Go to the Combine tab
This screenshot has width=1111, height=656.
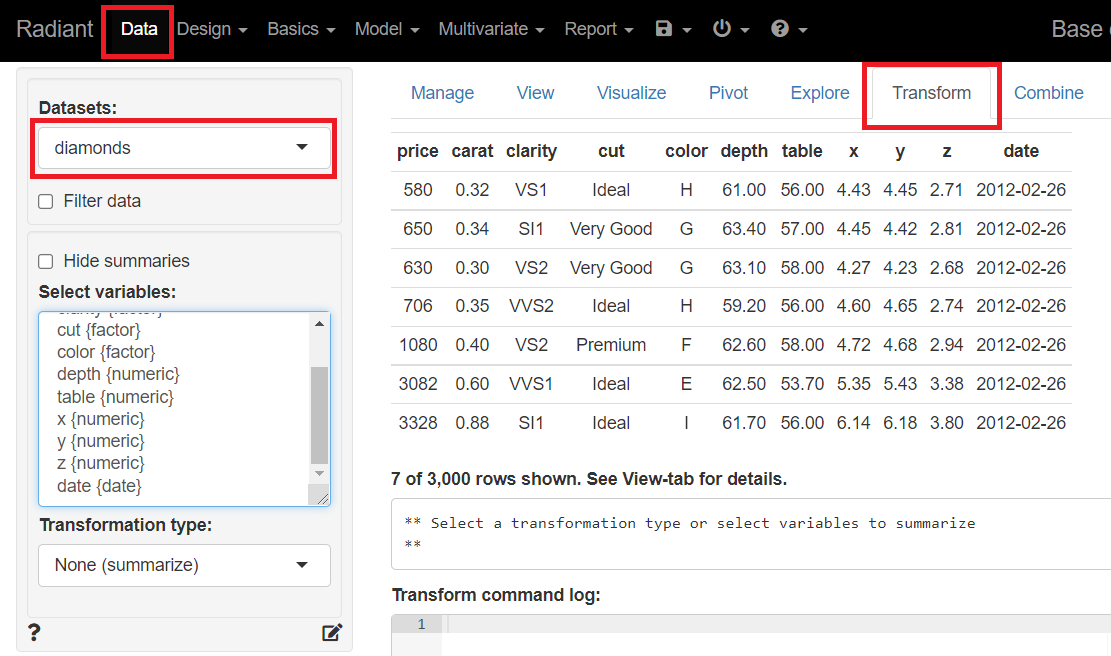pyautogui.click(x=1048, y=93)
